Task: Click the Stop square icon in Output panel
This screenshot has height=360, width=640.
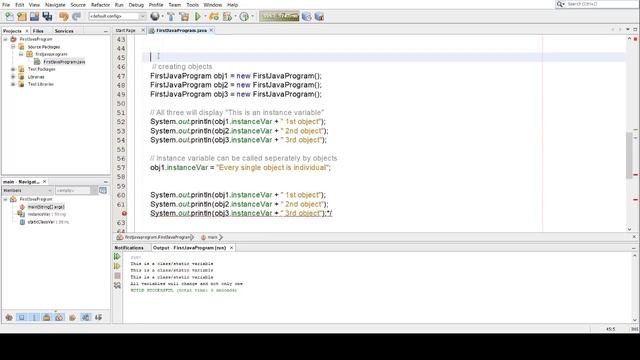Action: 117,276
